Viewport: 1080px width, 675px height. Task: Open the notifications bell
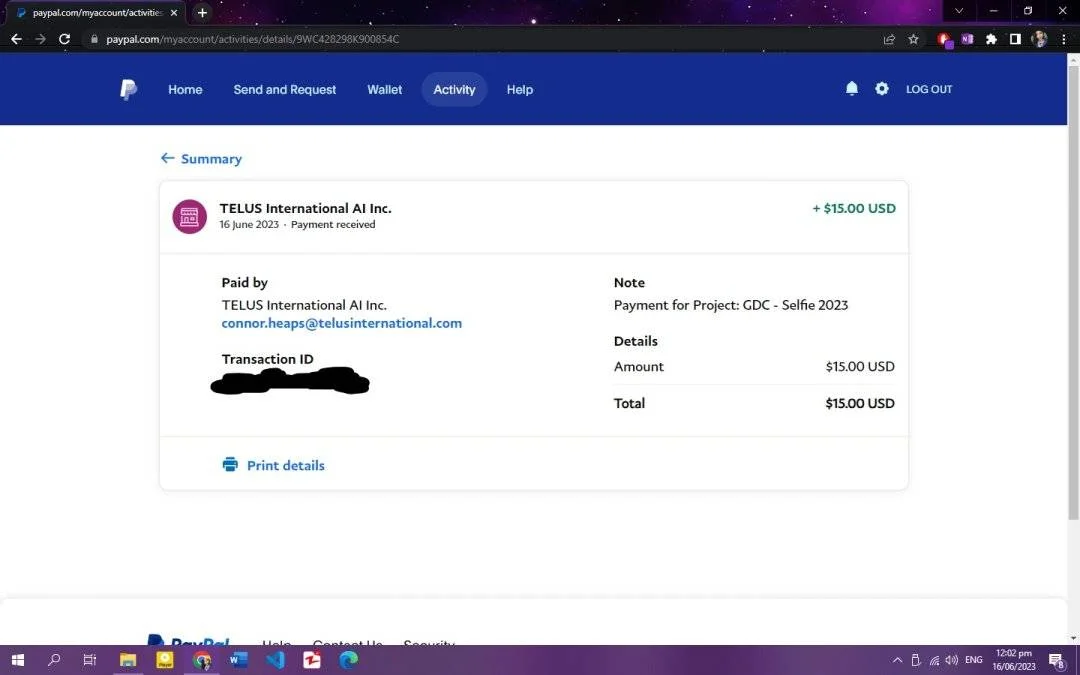pos(852,88)
